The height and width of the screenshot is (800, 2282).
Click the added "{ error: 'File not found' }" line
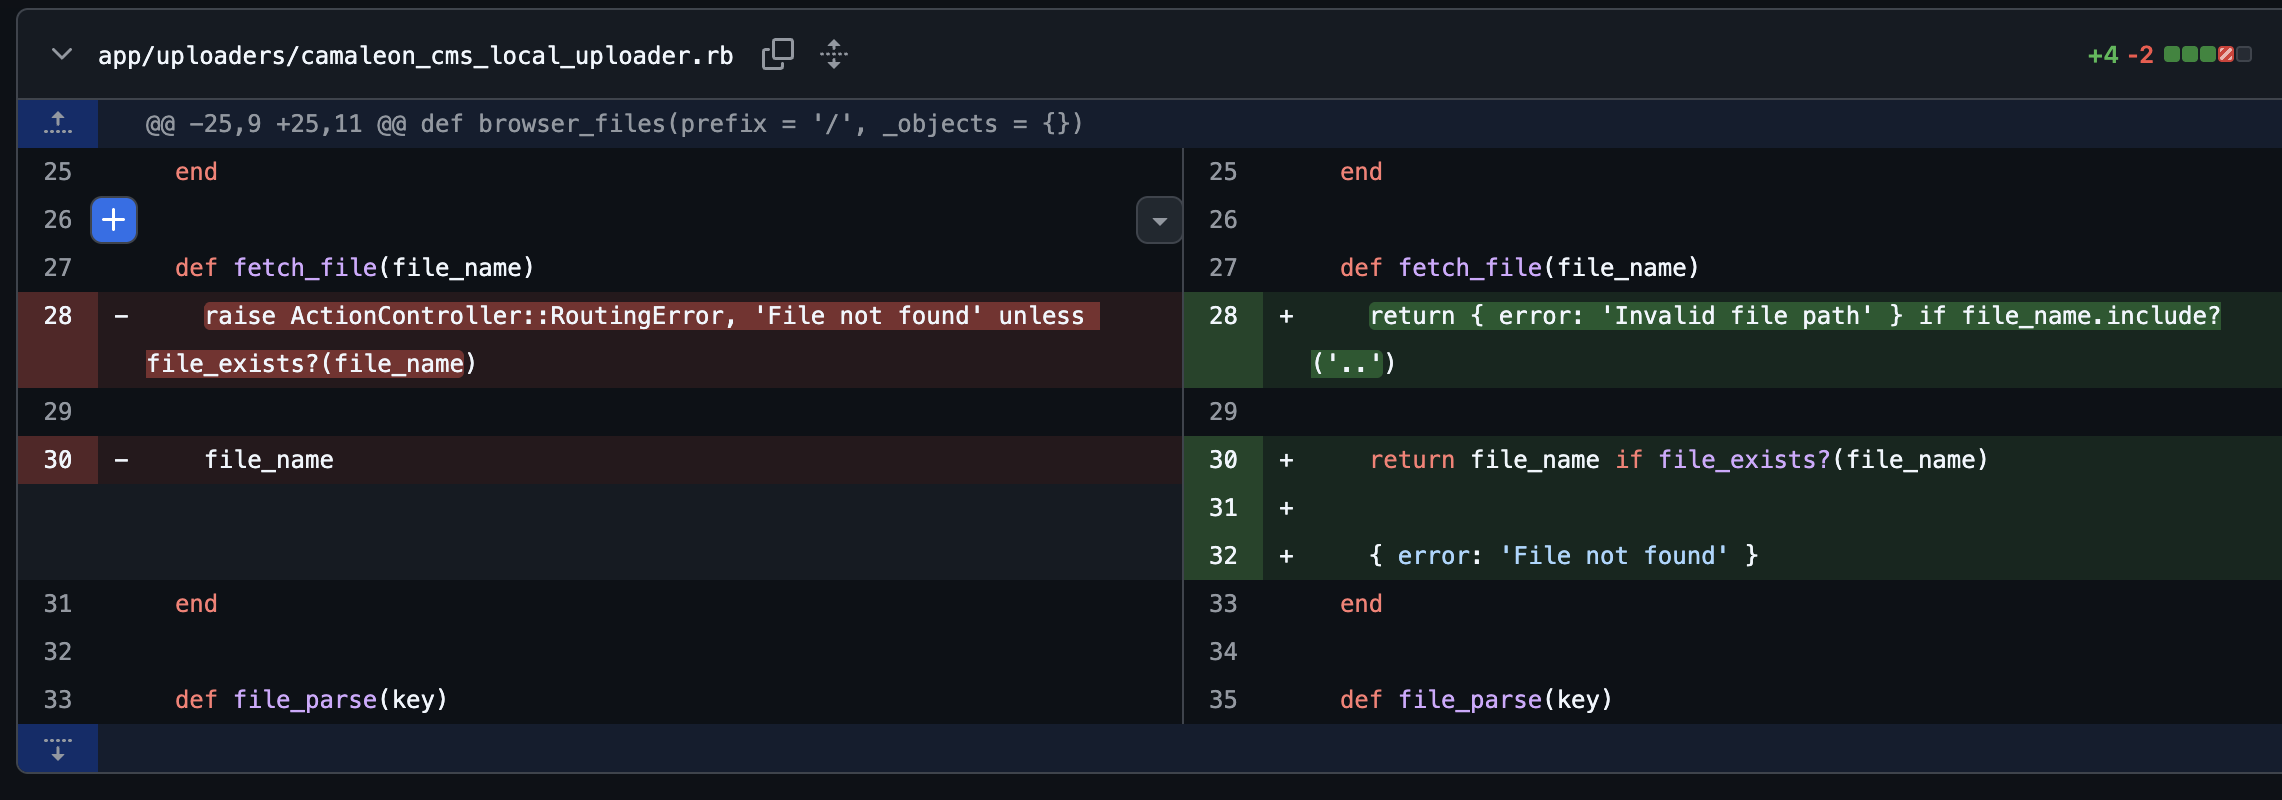(x=1772, y=556)
